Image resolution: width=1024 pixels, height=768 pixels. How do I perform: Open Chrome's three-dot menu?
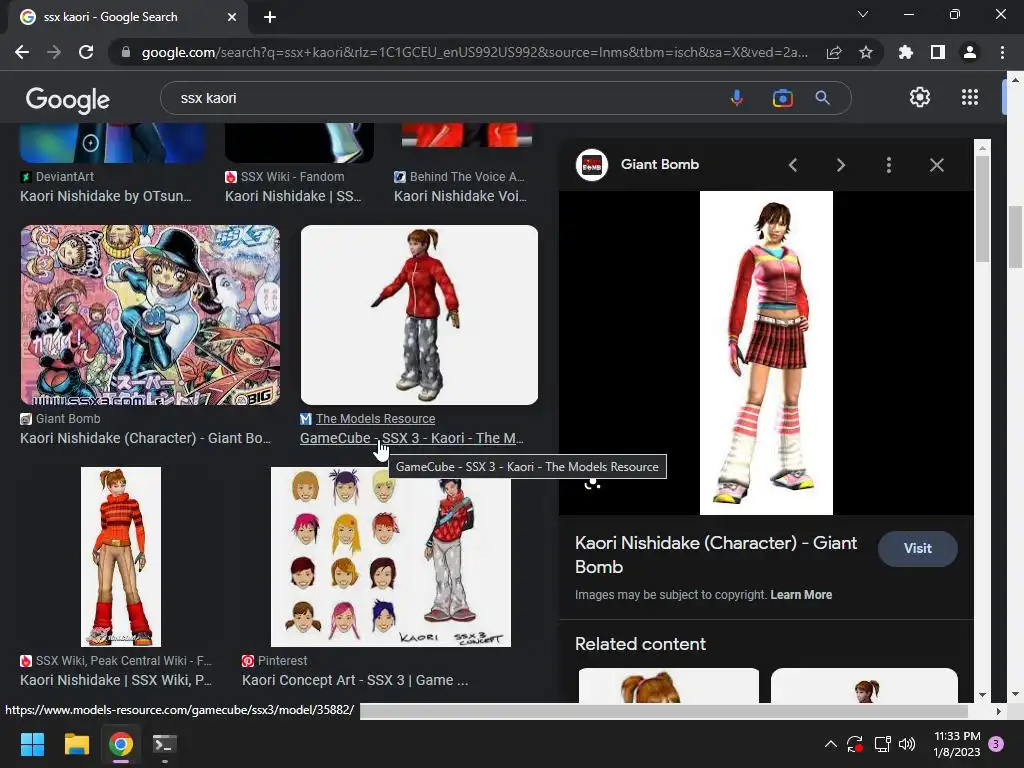click(1002, 52)
